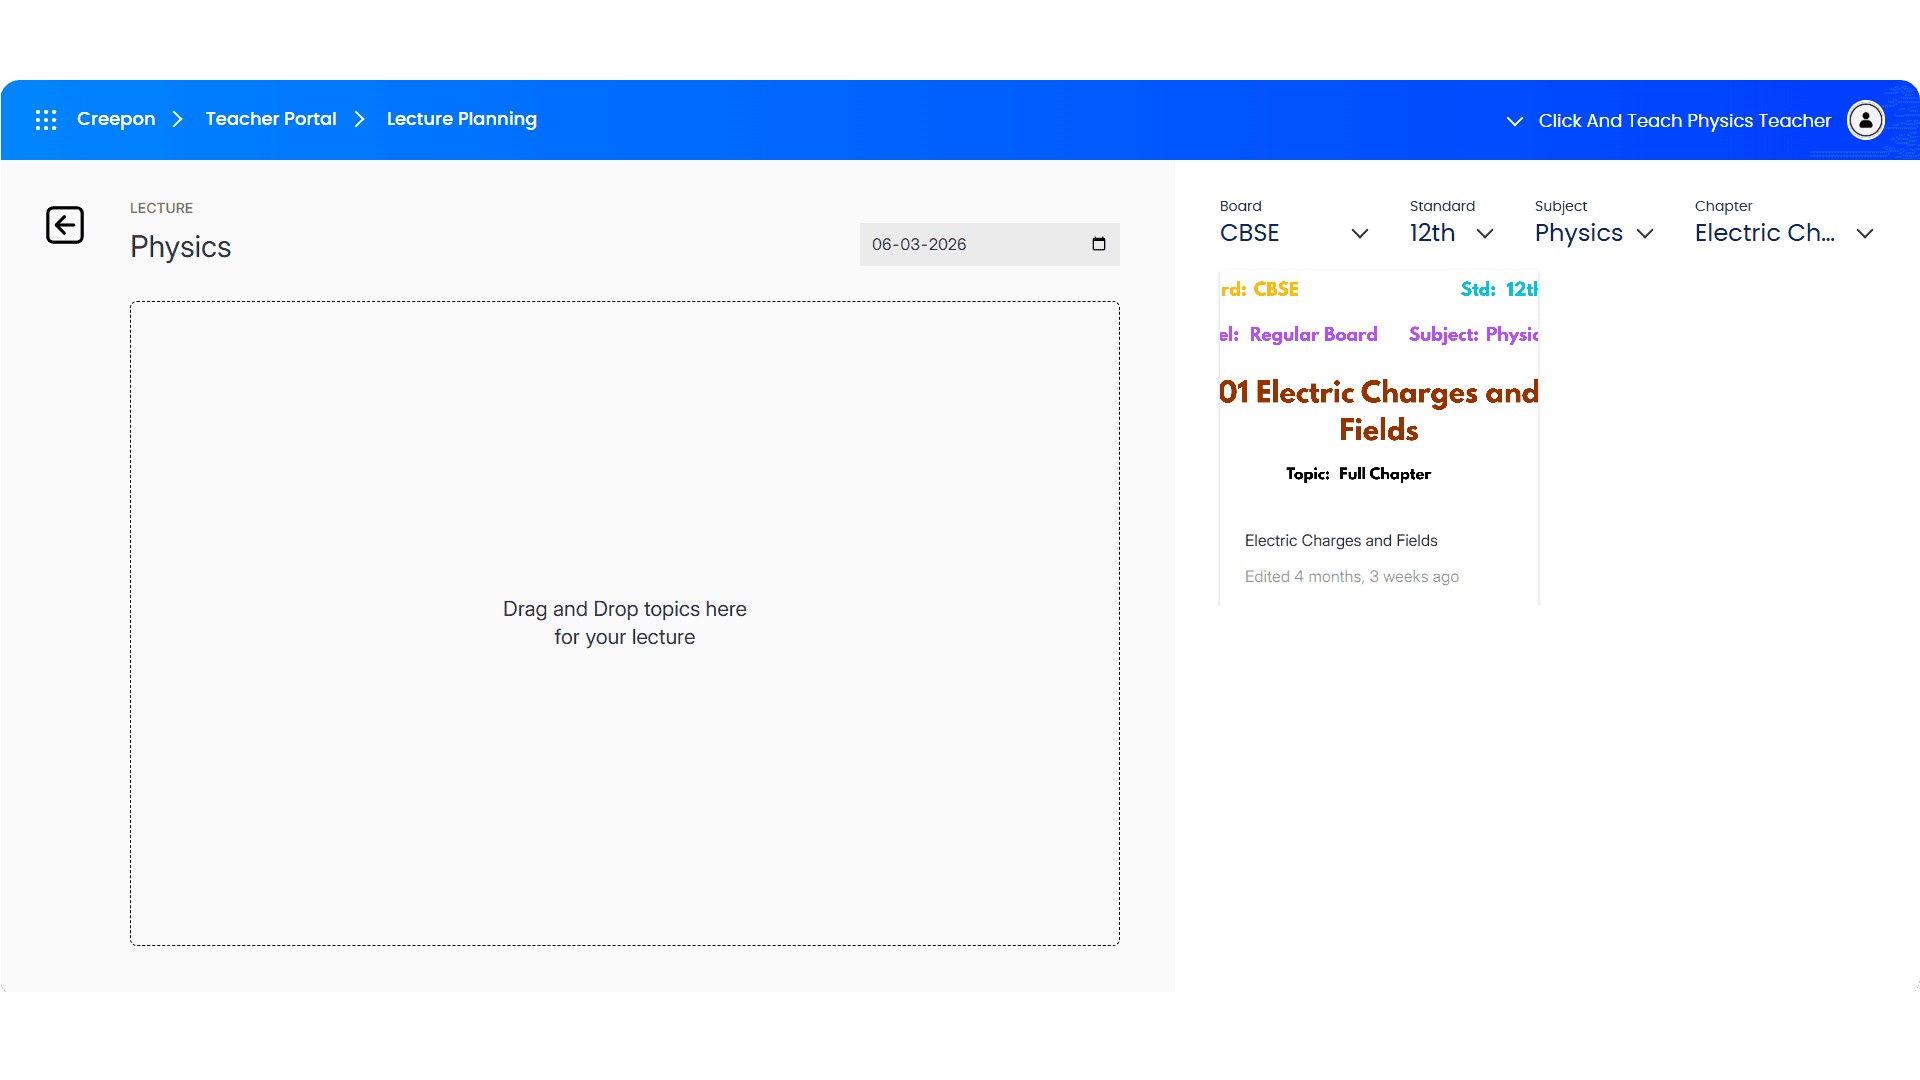Viewport: 1920px width, 1080px height.
Task: Click the Full Chapter topic label
Action: pos(1384,473)
